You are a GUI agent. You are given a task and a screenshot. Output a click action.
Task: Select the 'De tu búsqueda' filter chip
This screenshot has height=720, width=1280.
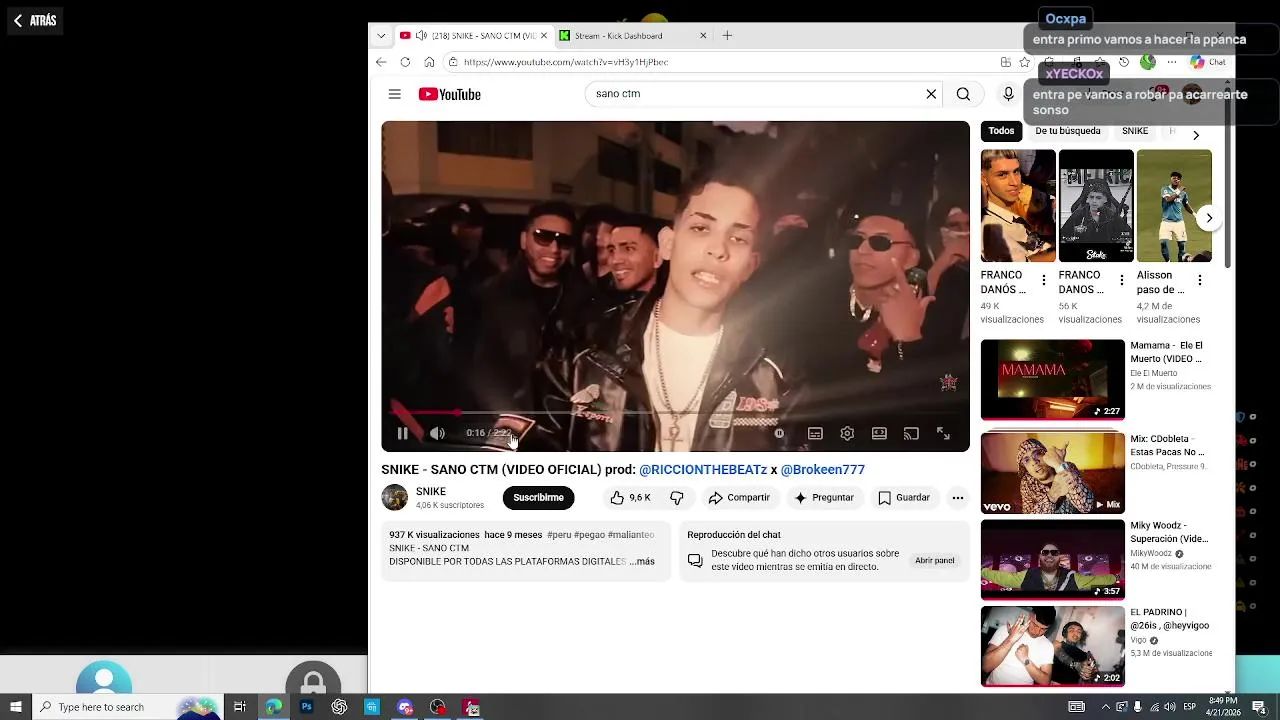[1067, 131]
